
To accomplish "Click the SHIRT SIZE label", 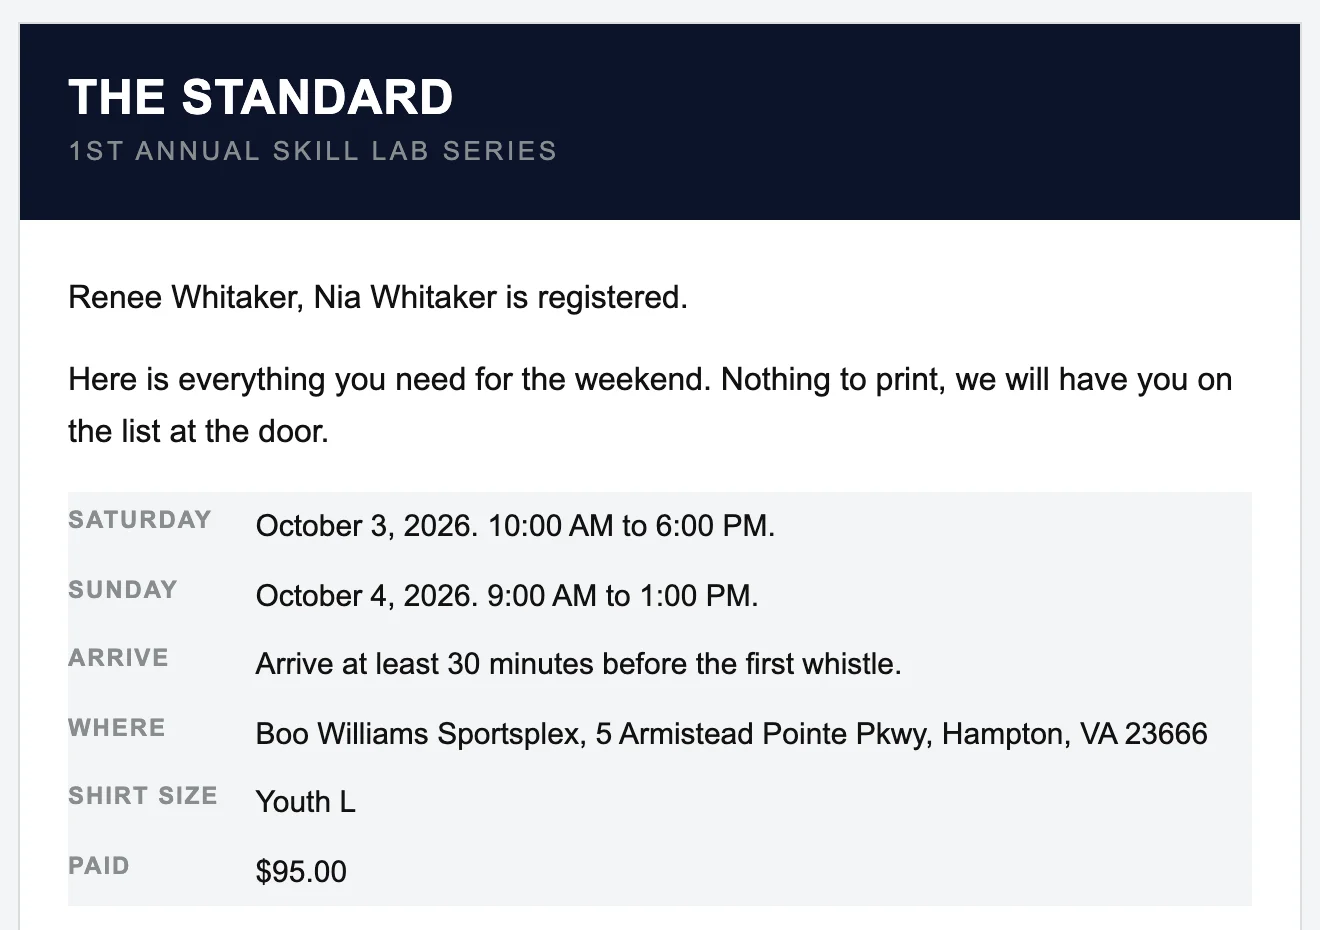I will tap(143, 796).
